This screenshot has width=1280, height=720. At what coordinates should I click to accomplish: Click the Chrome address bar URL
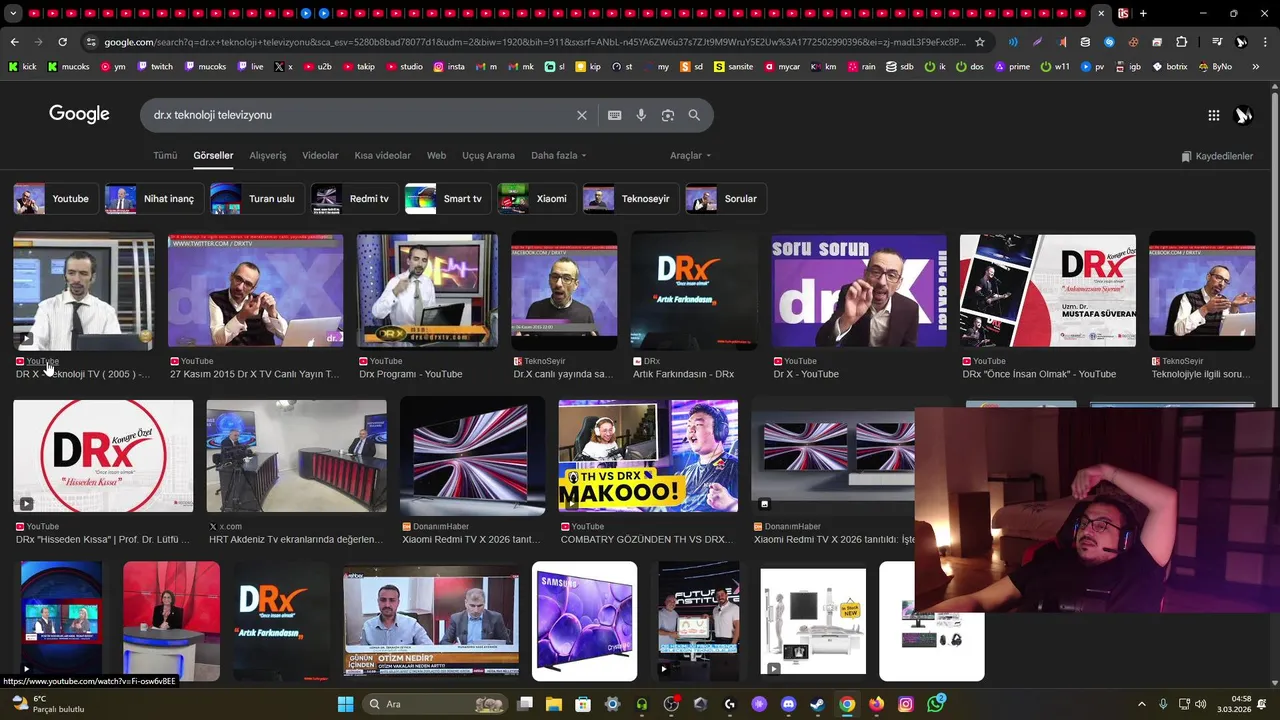tap(535, 42)
